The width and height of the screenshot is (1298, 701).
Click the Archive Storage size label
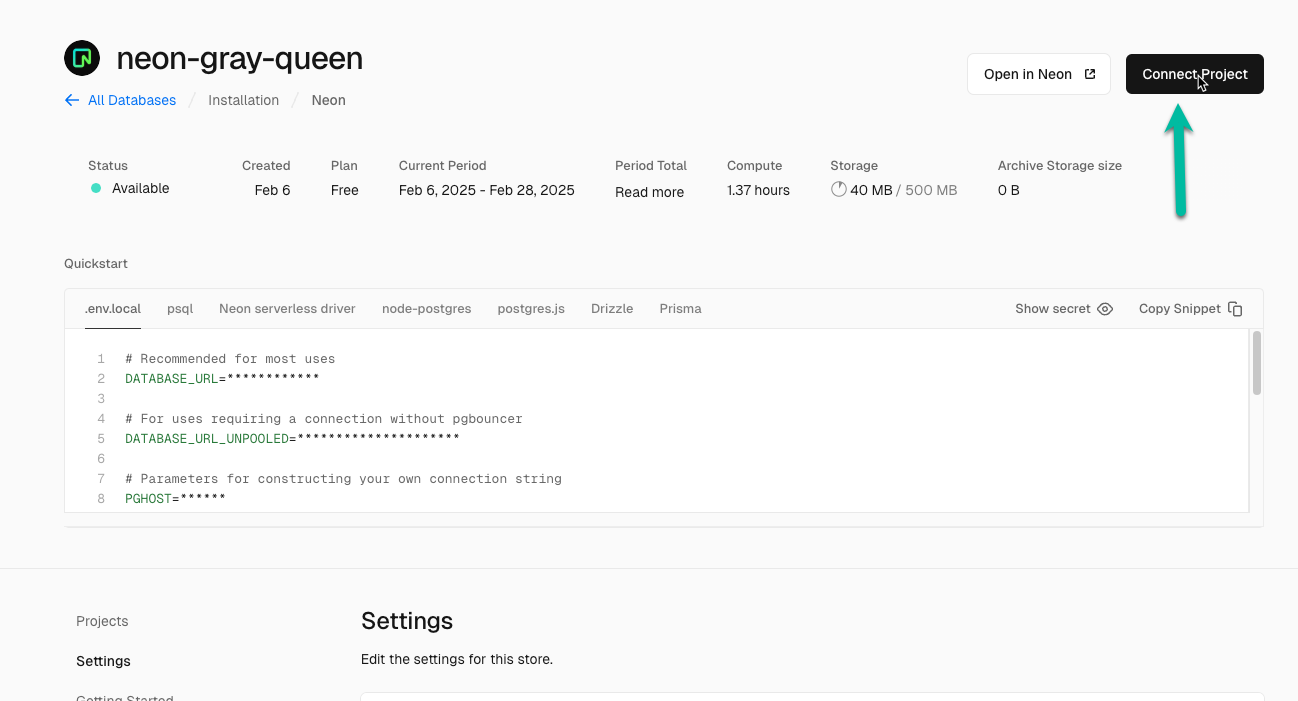point(1060,166)
